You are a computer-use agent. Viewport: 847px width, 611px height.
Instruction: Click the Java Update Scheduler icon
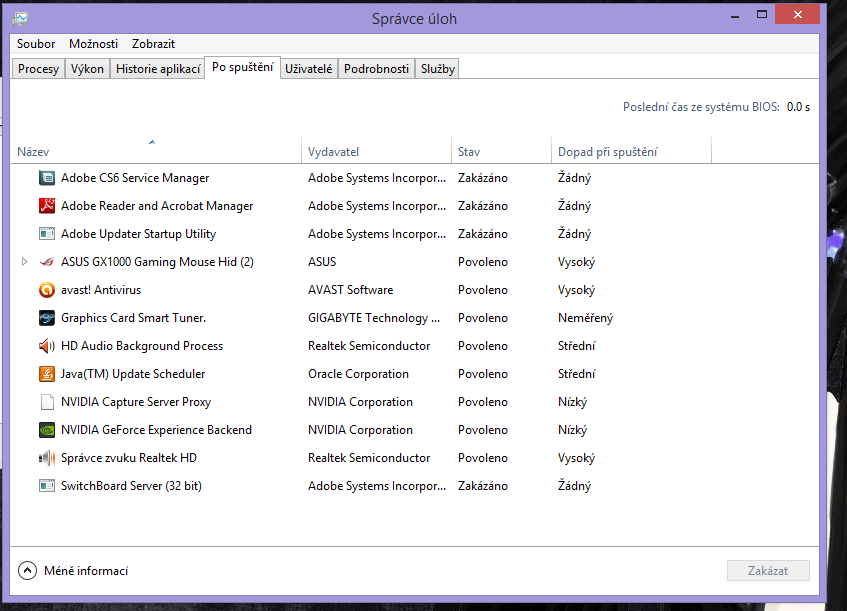(x=46, y=374)
